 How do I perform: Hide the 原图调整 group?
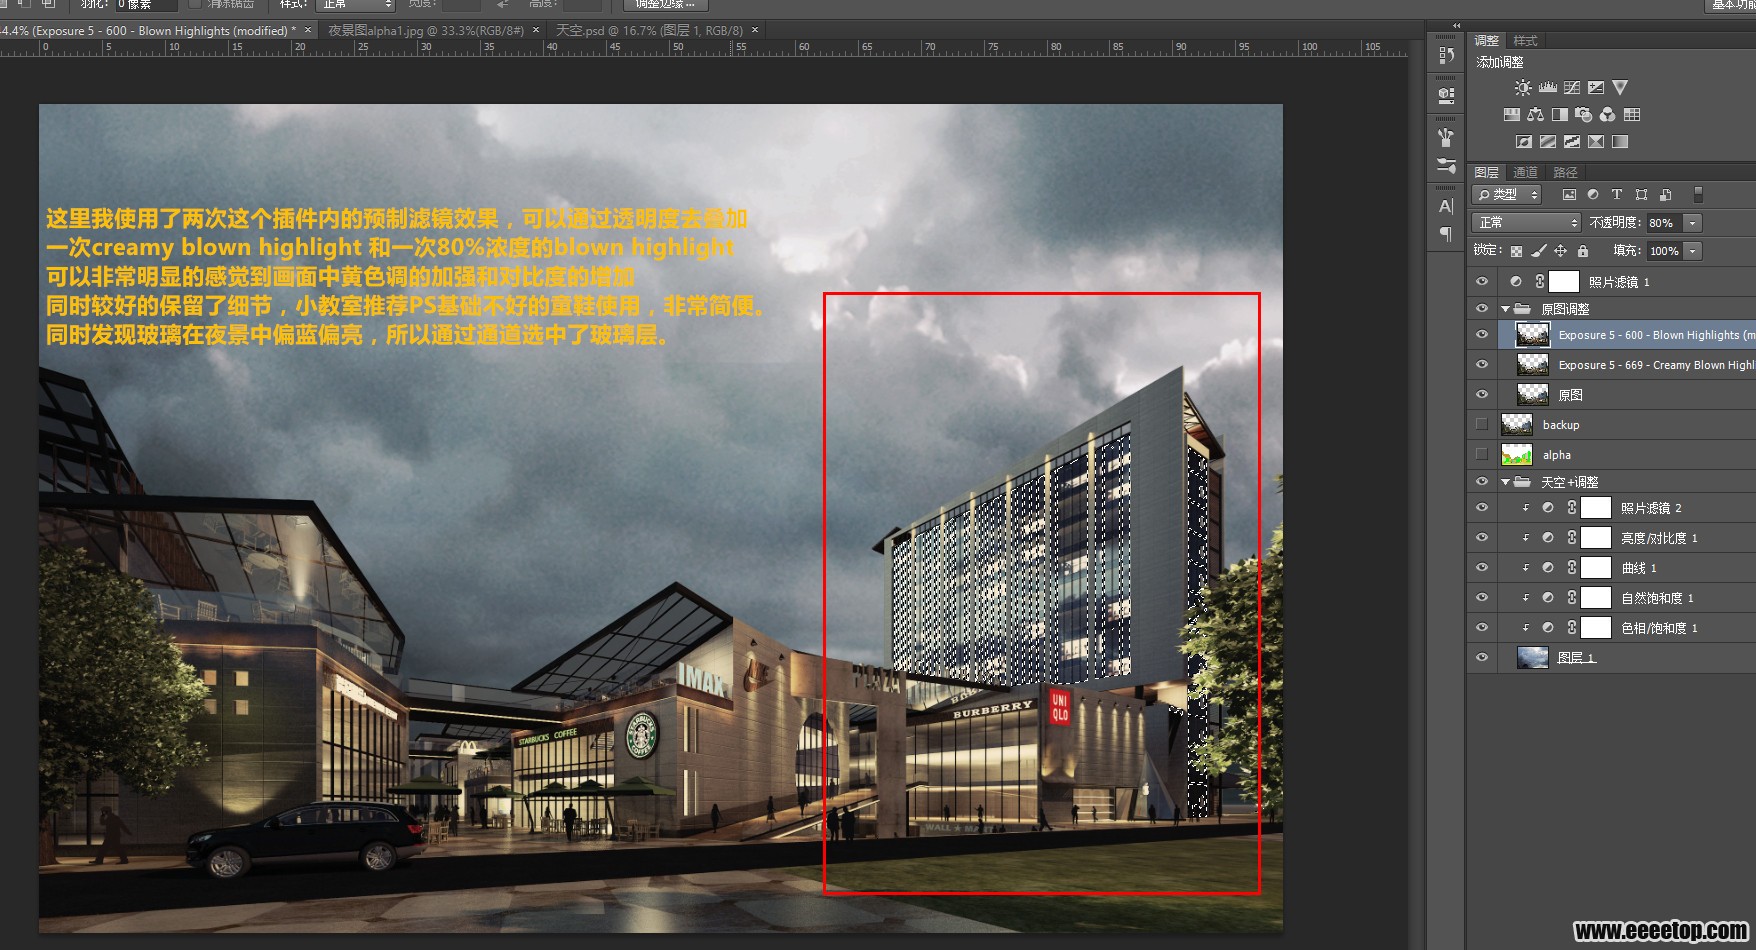pos(1482,309)
